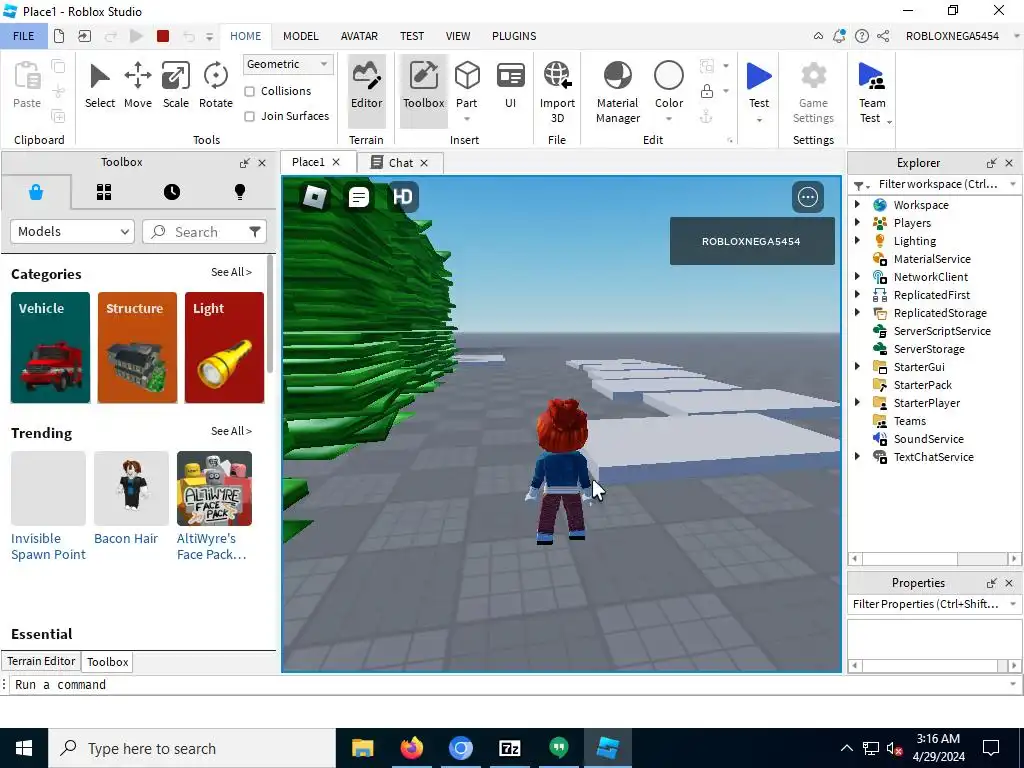Stop the running test (red square)
This screenshot has width=1024, height=768.
pos(163,36)
